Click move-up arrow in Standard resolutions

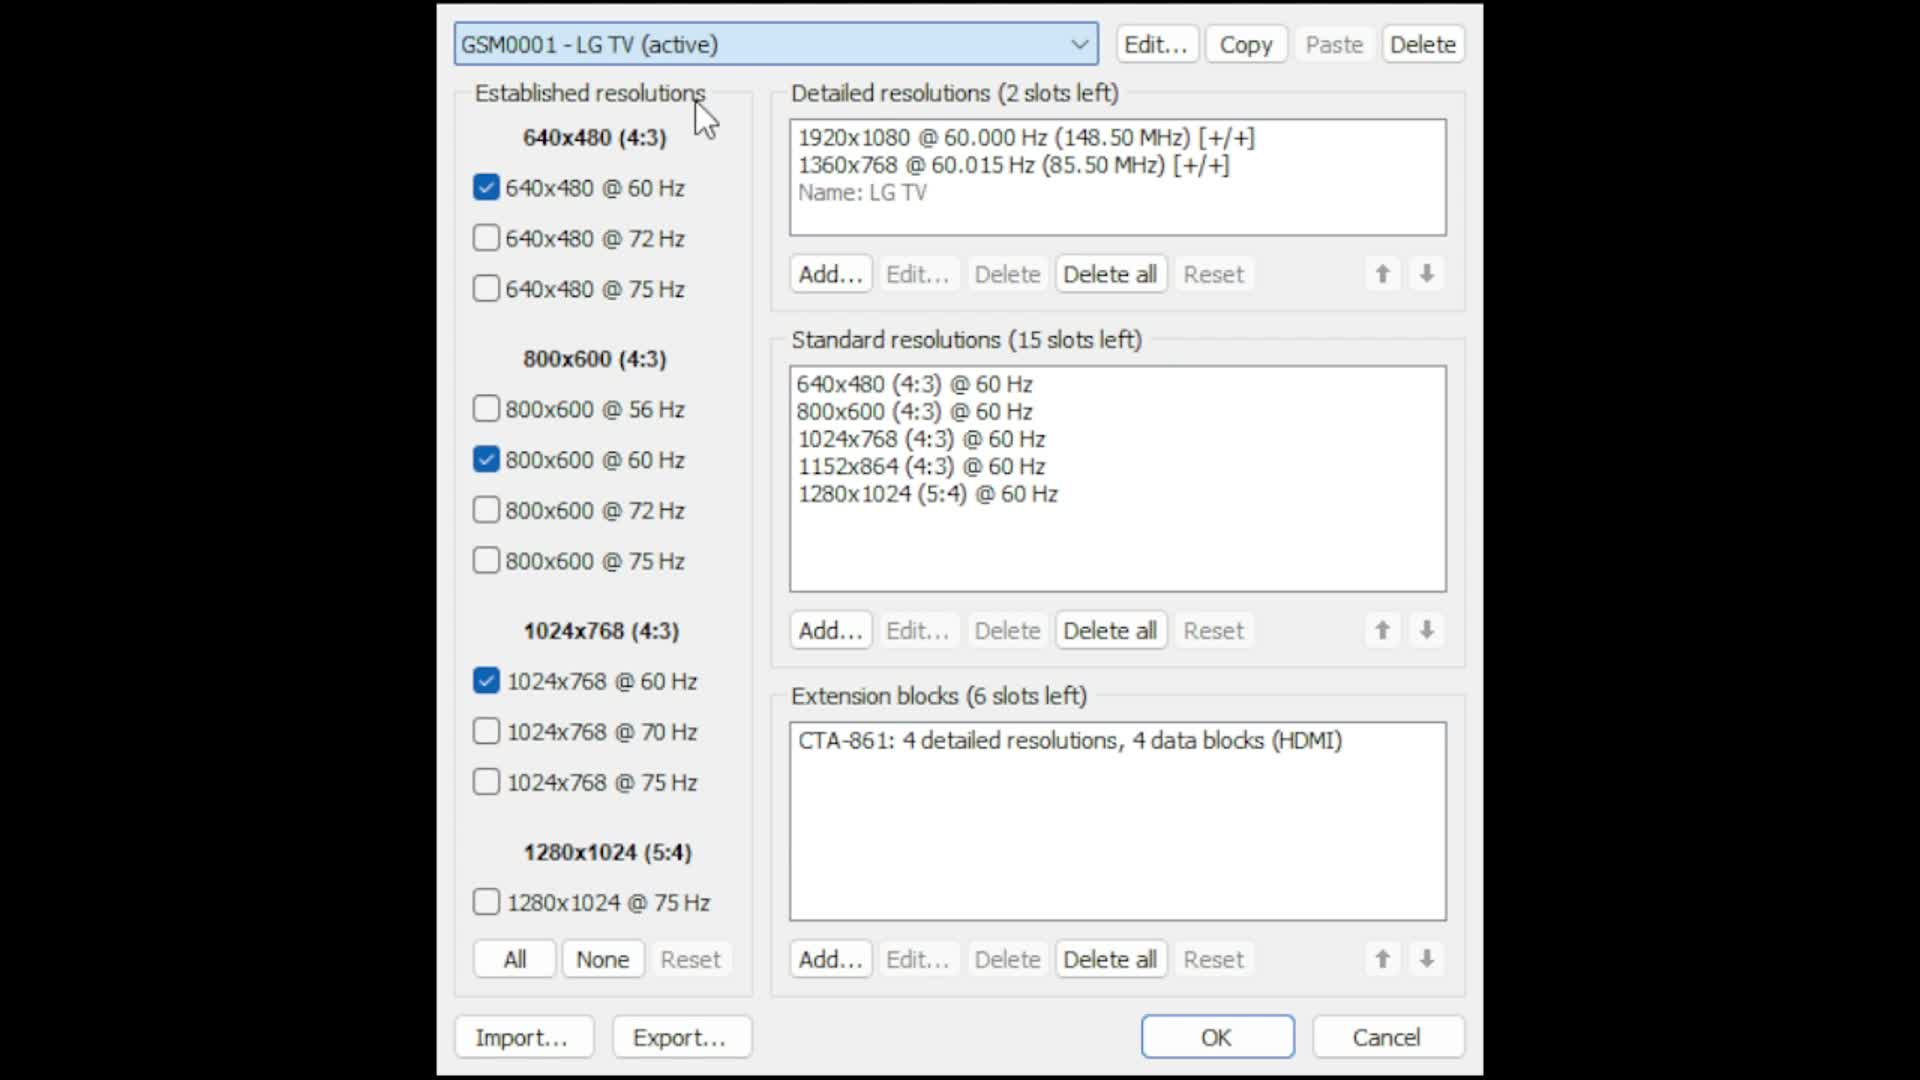(x=1382, y=630)
